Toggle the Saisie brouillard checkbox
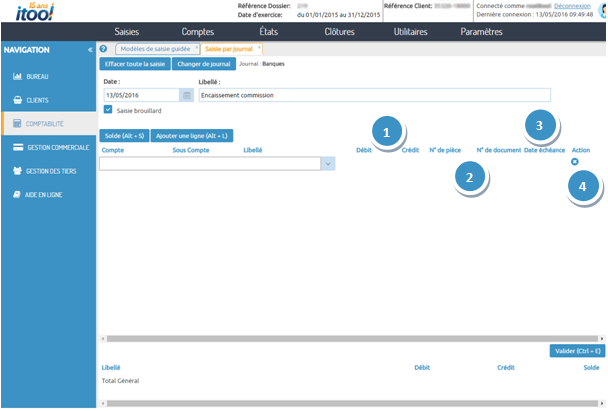608x411 pixels. click(x=108, y=110)
